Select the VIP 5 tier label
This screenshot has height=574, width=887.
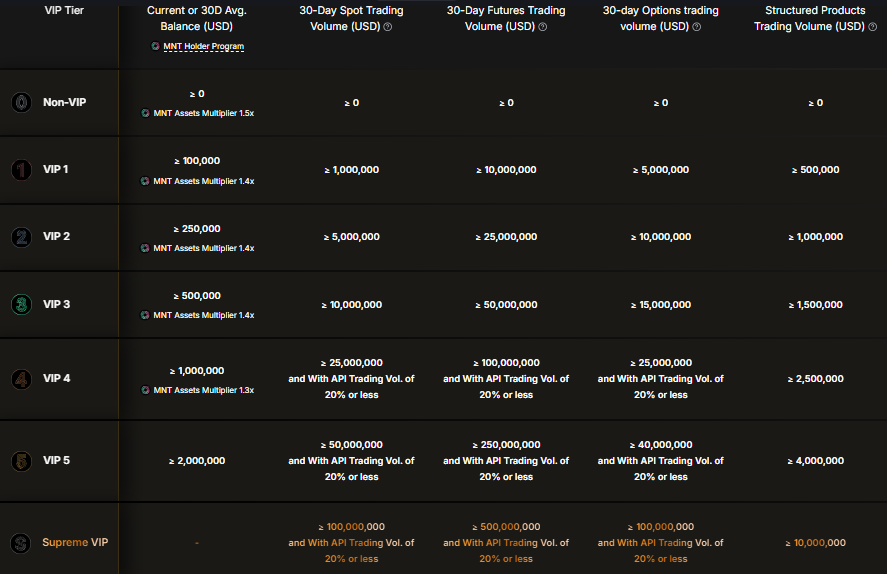(57, 460)
